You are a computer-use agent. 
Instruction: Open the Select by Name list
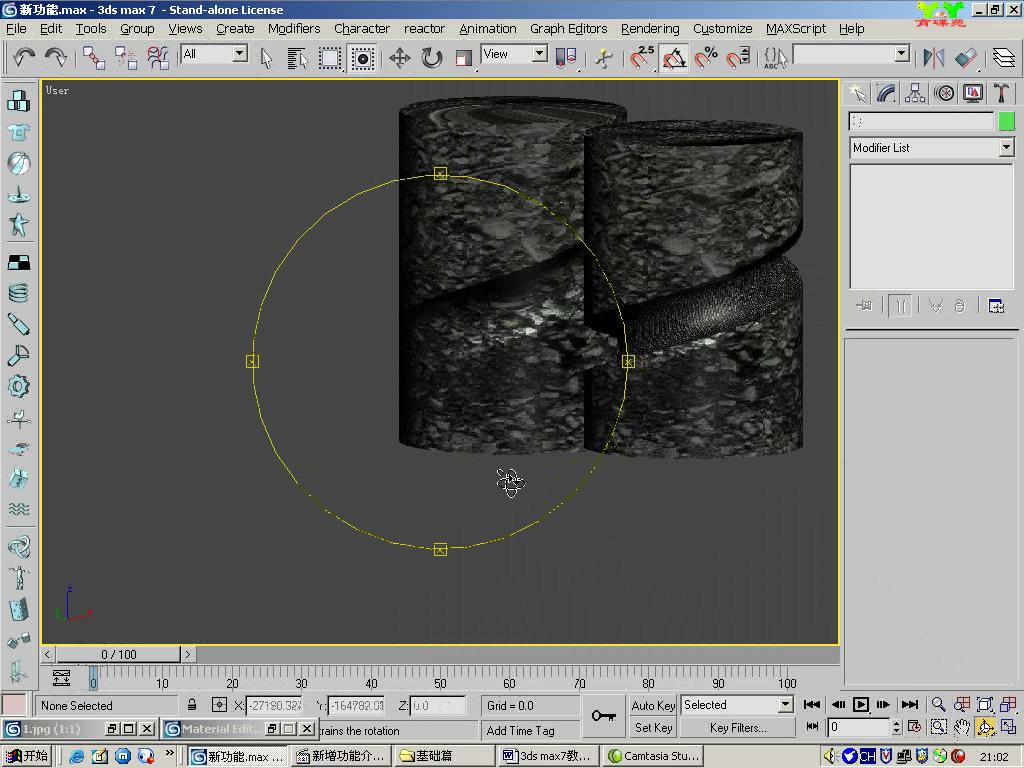[297, 58]
